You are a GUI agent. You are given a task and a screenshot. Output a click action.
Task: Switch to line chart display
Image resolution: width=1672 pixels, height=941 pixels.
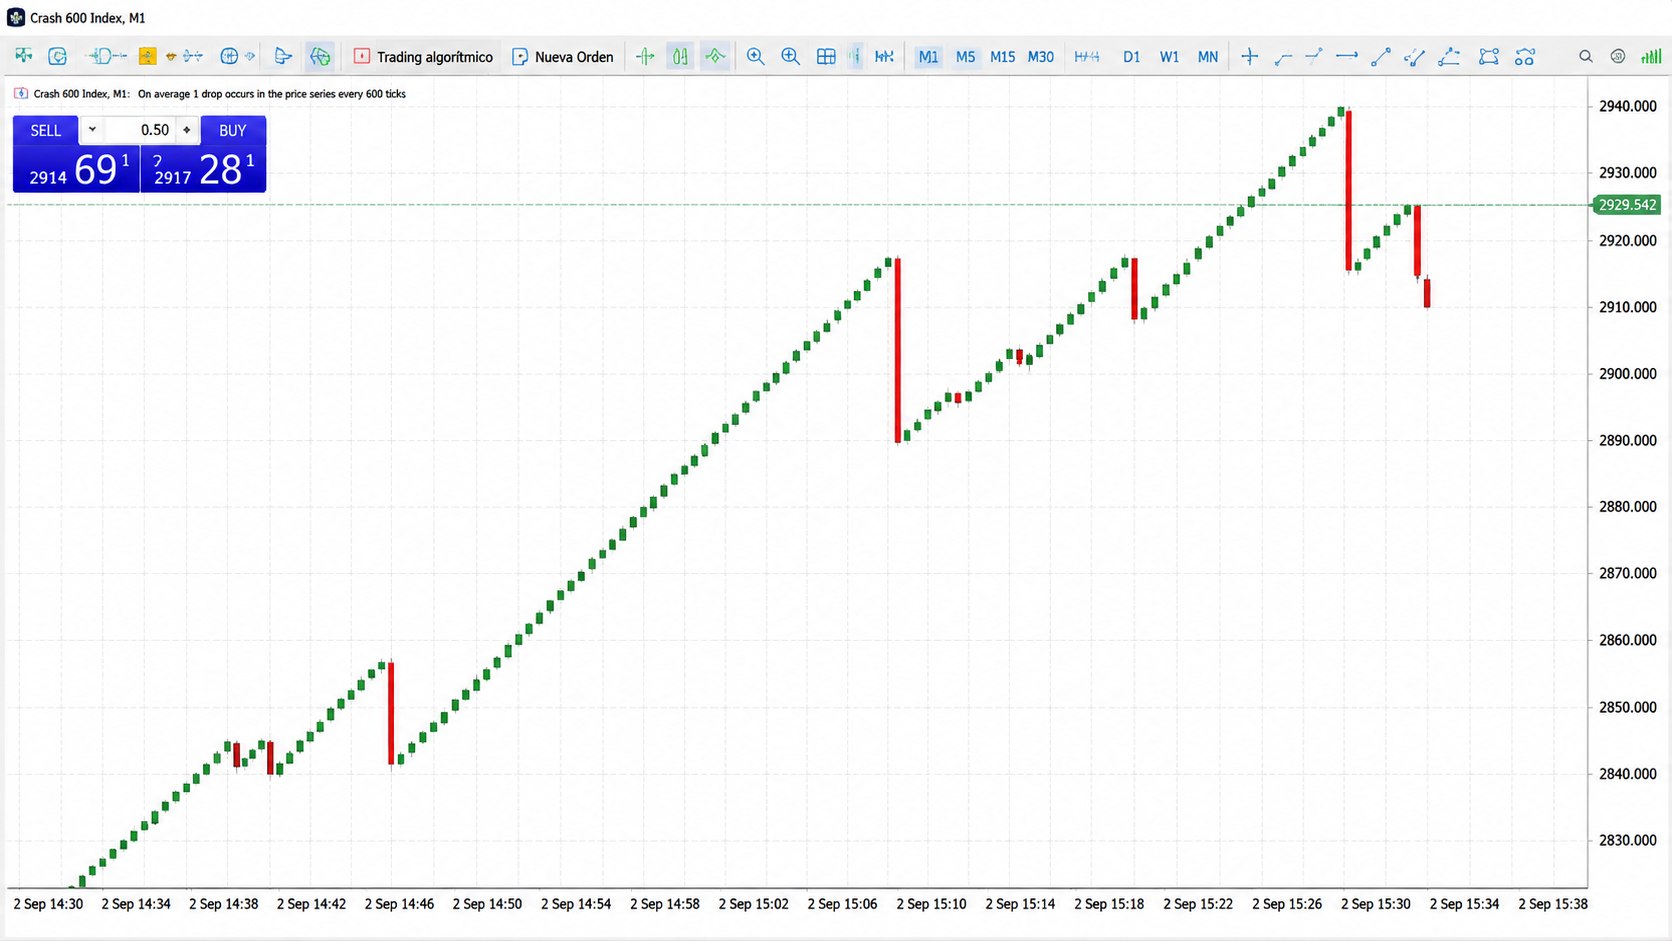[x=715, y=56]
